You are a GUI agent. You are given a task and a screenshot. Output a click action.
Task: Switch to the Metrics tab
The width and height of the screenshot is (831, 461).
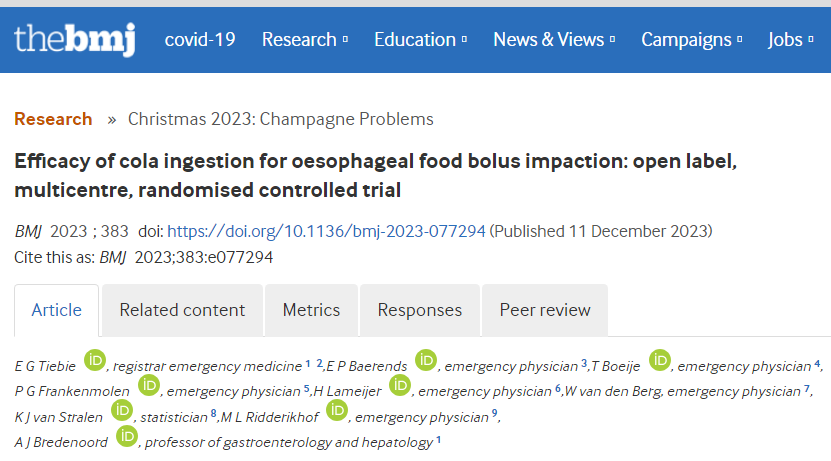coord(311,310)
